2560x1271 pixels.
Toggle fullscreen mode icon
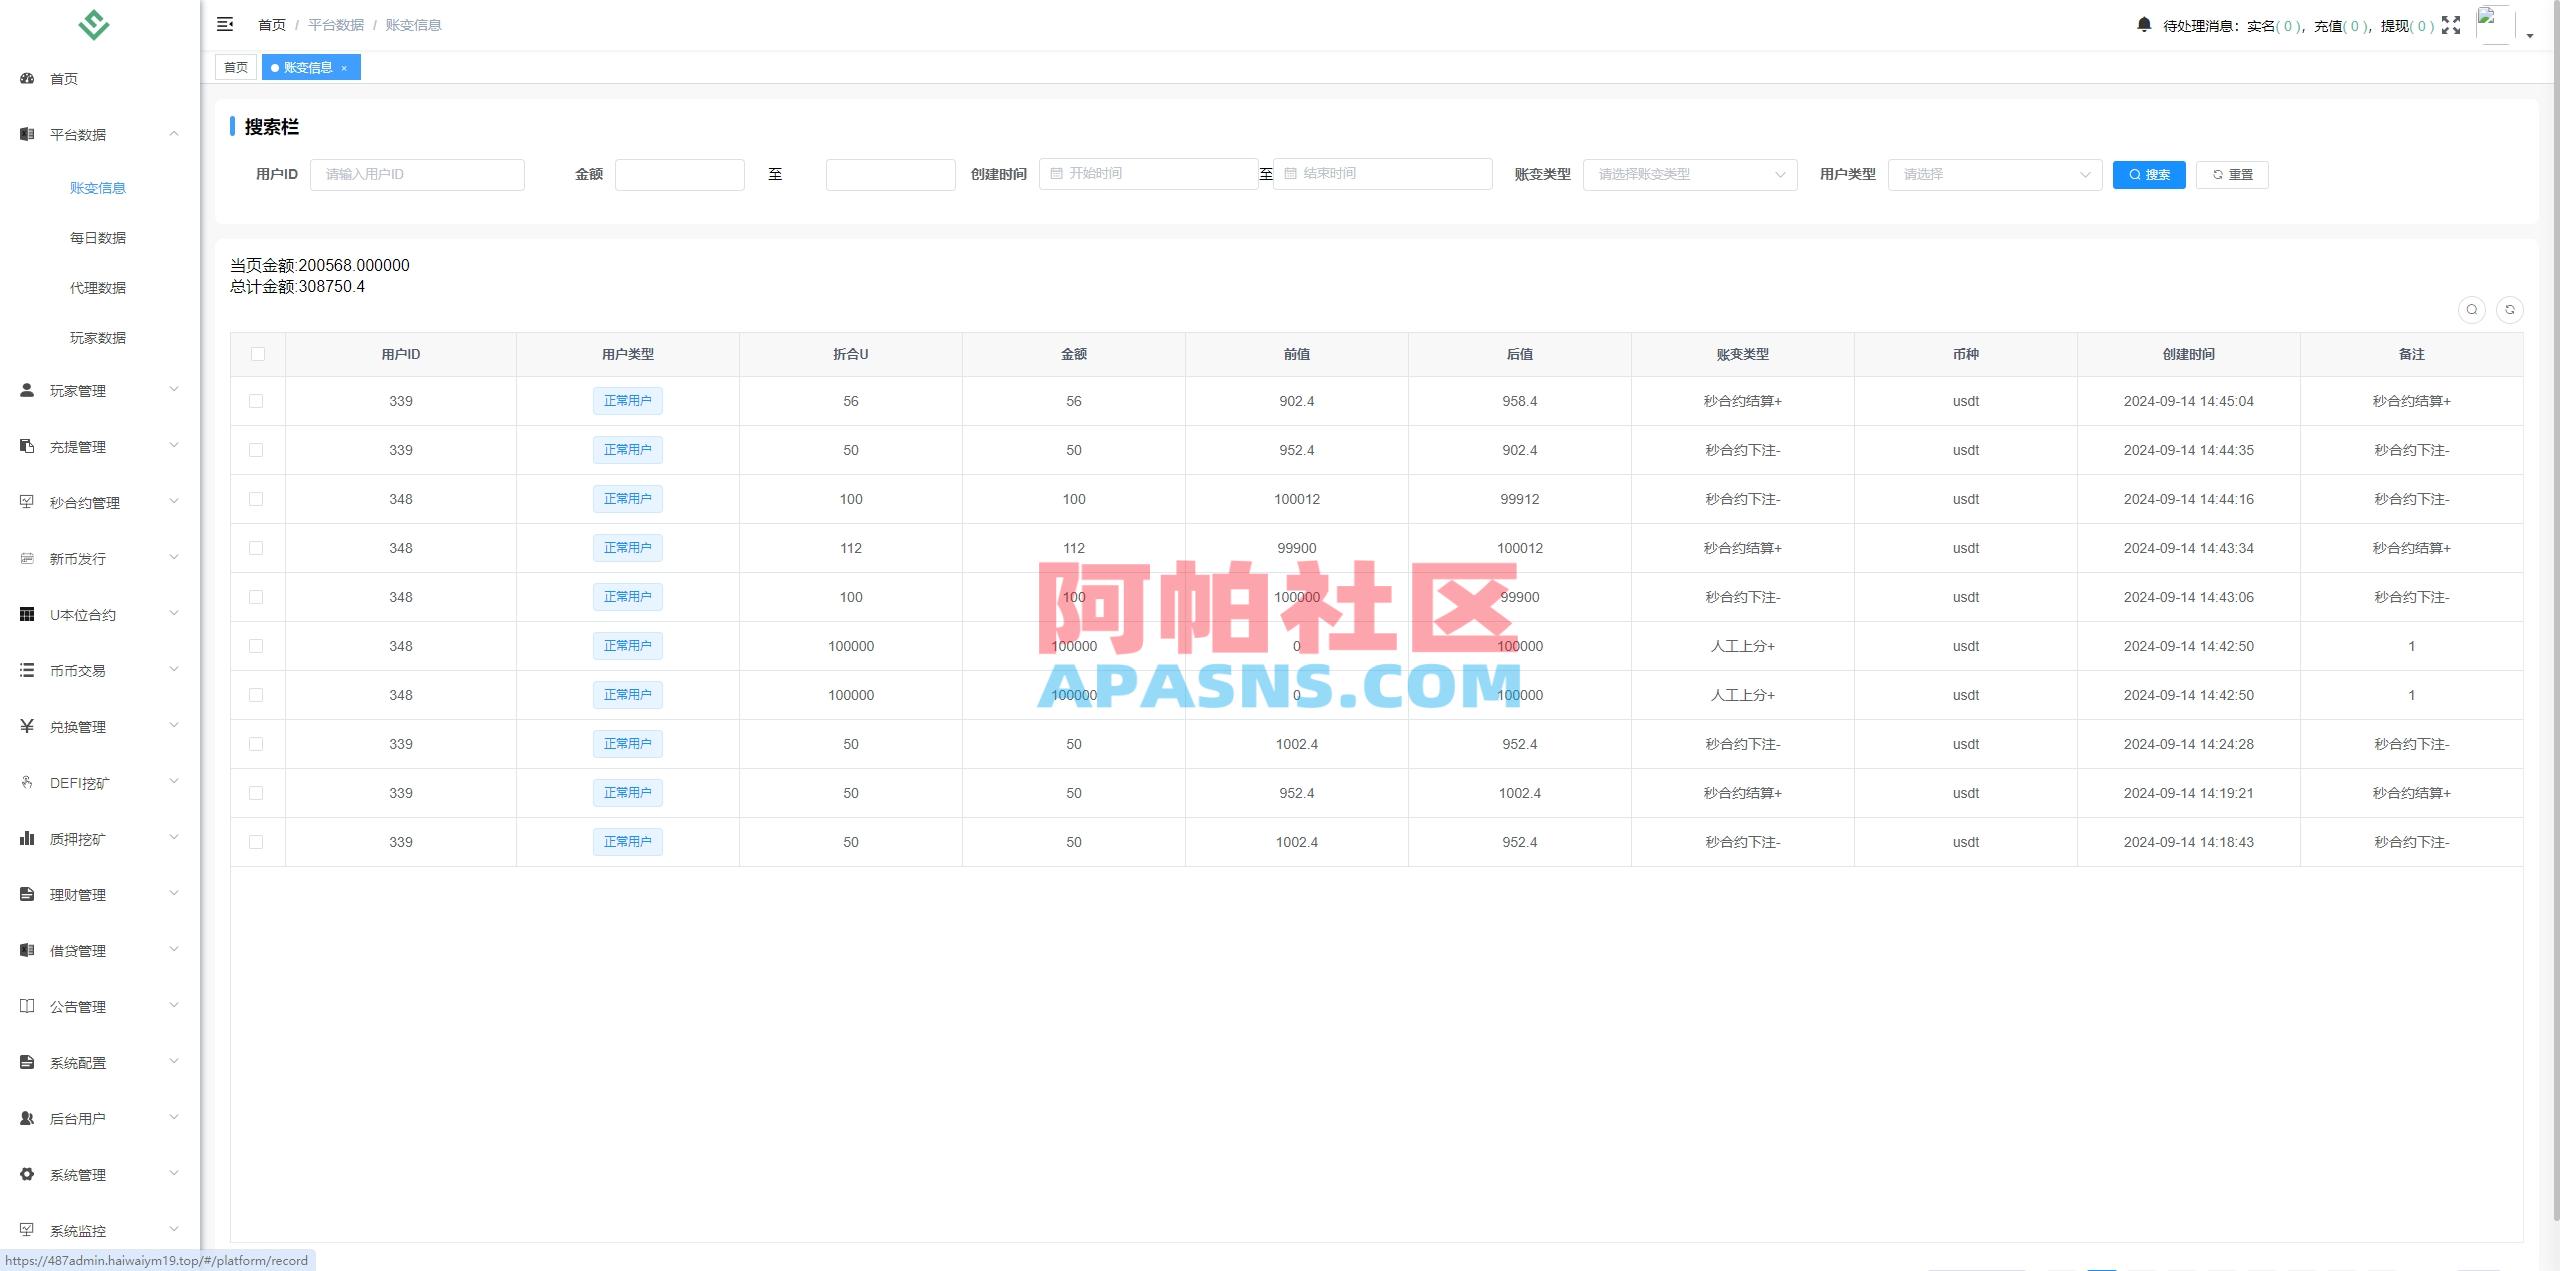coord(2451,24)
